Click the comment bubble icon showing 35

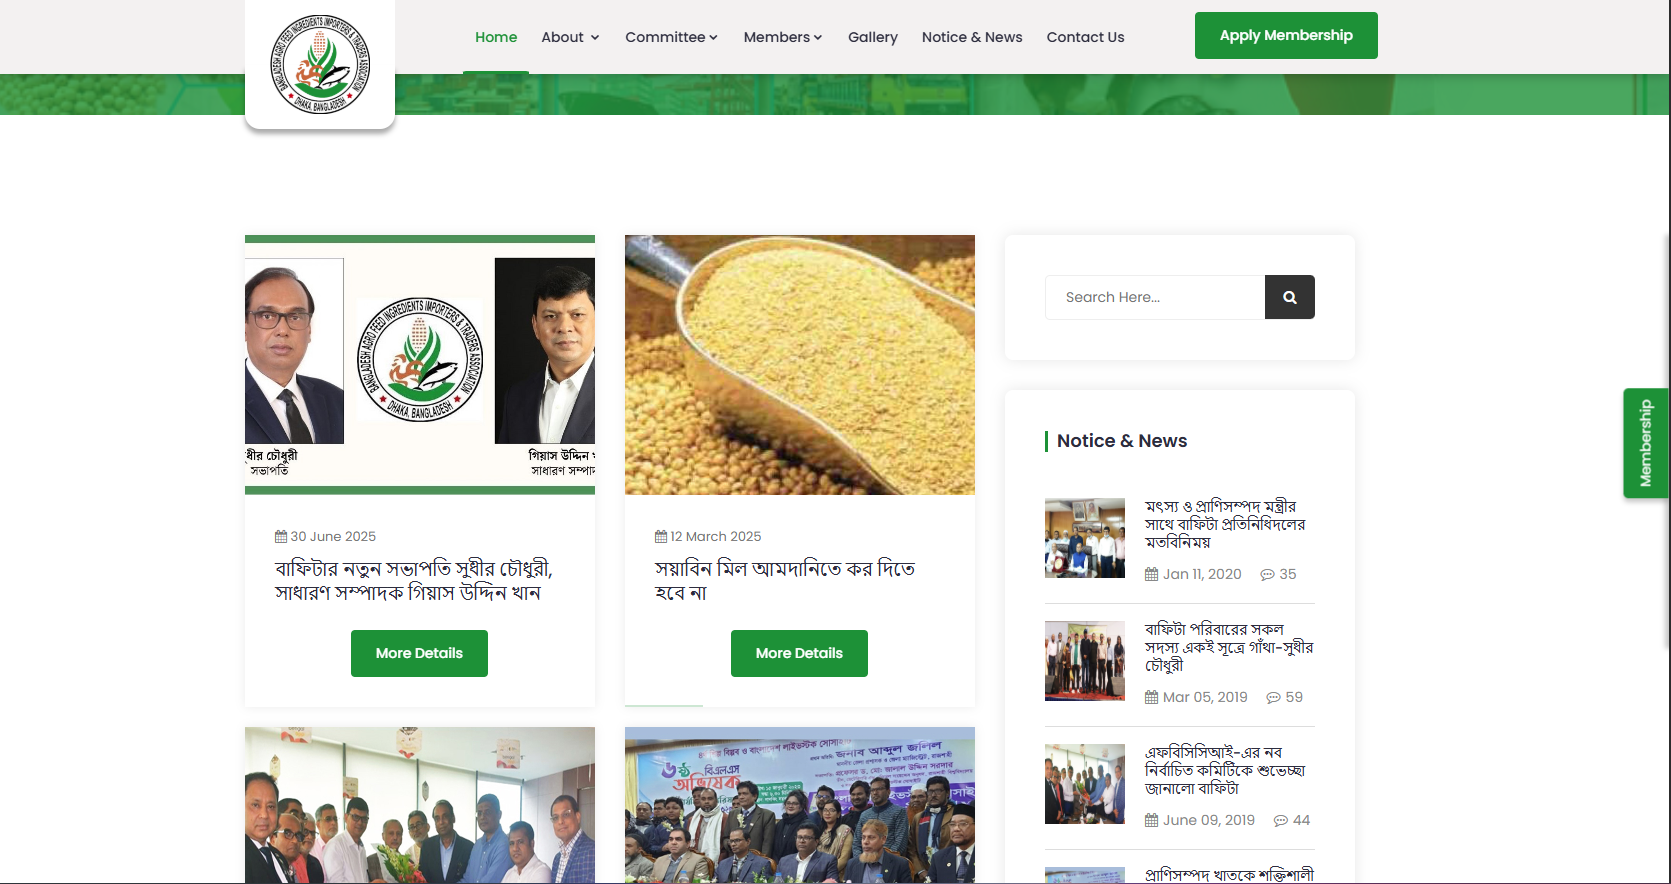coord(1267,575)
